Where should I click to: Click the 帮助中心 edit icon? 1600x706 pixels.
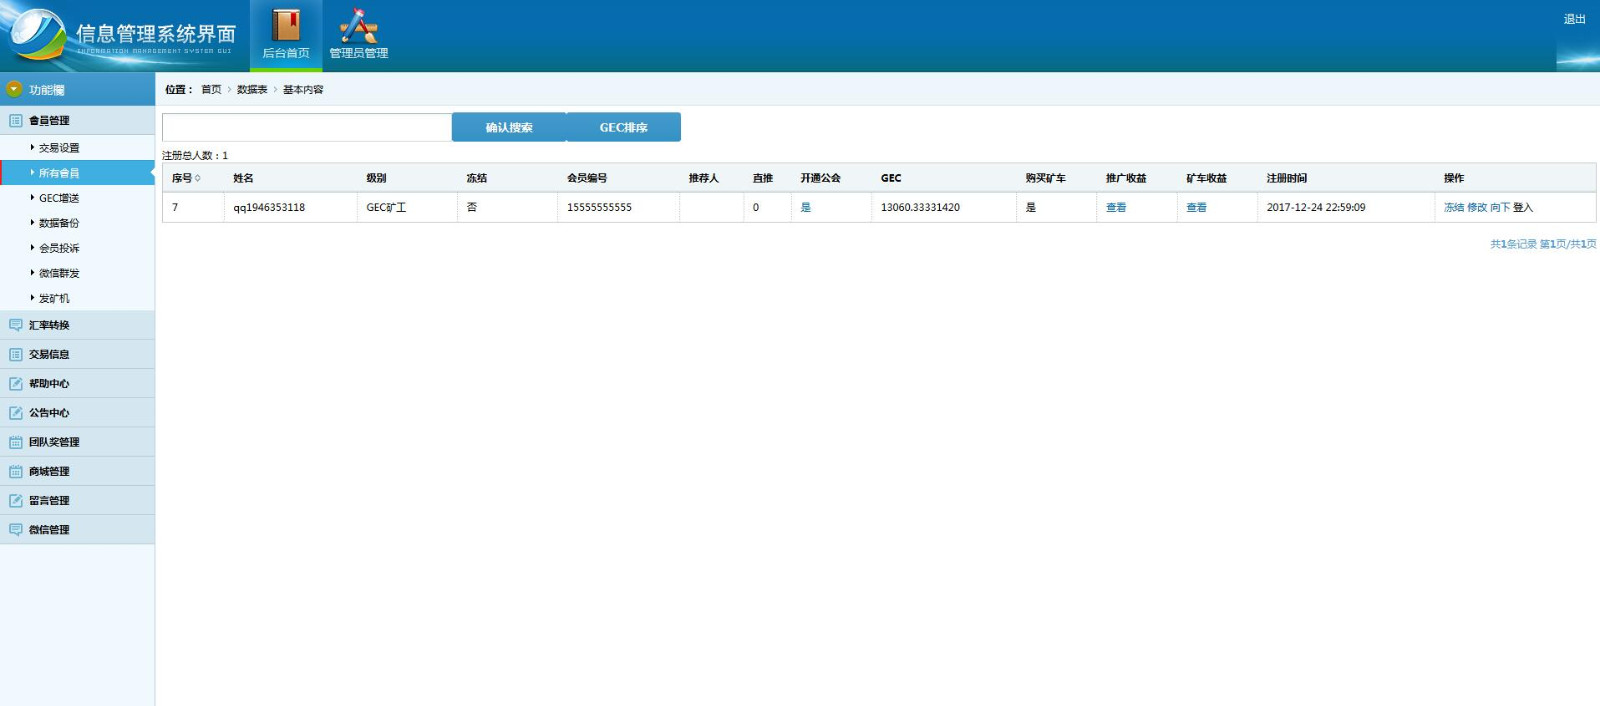tap(16, 384)
